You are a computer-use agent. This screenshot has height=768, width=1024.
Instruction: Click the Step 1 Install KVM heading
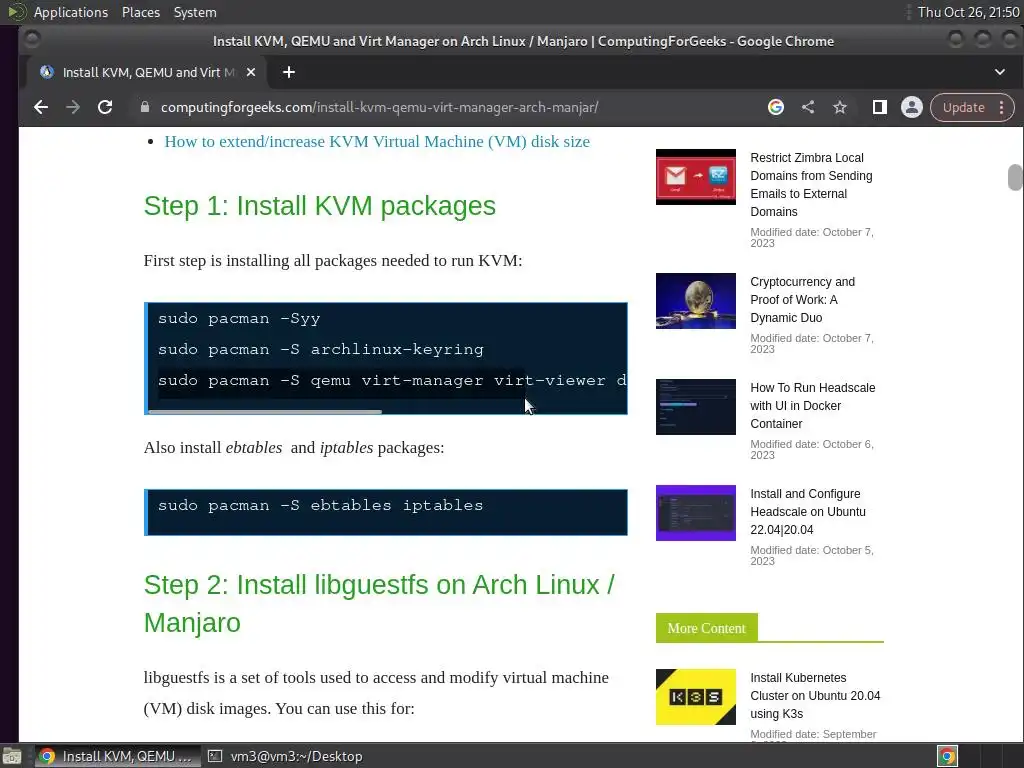[319, 206]
